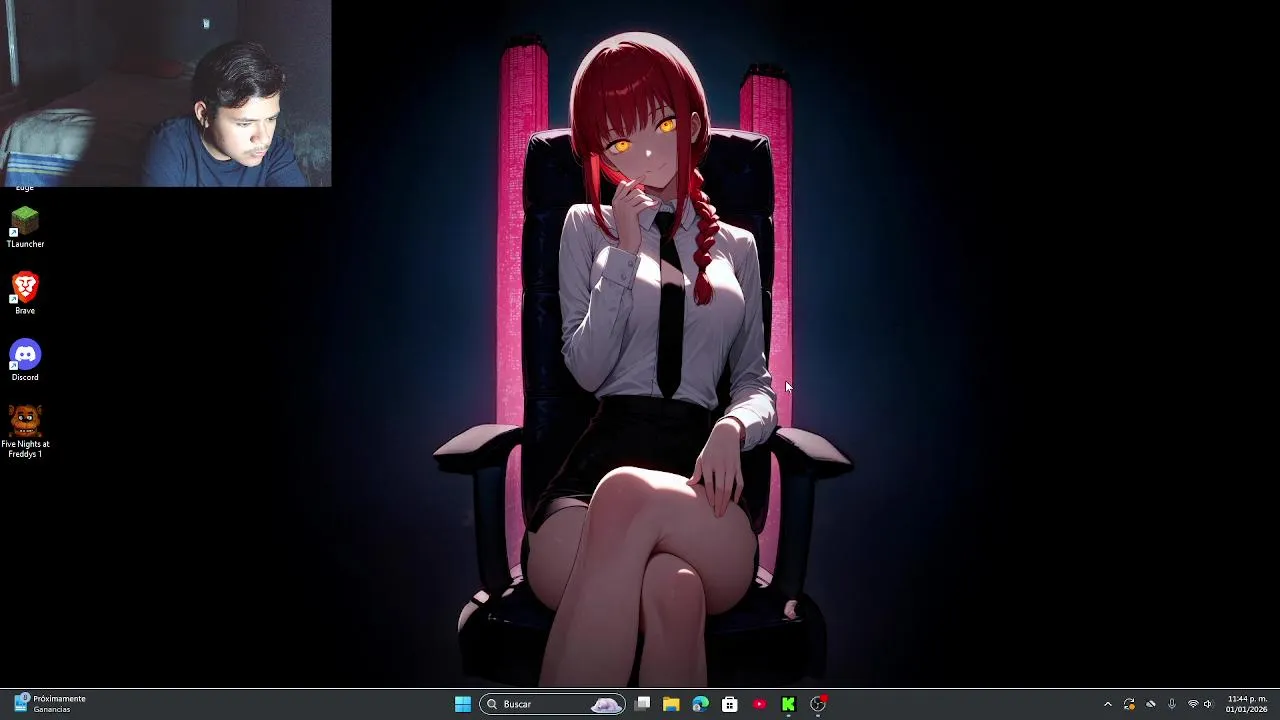The height and width of the screenshot is (720, 1280).
Task: Click the webcam overlay video feed
Action: point(165,93)
